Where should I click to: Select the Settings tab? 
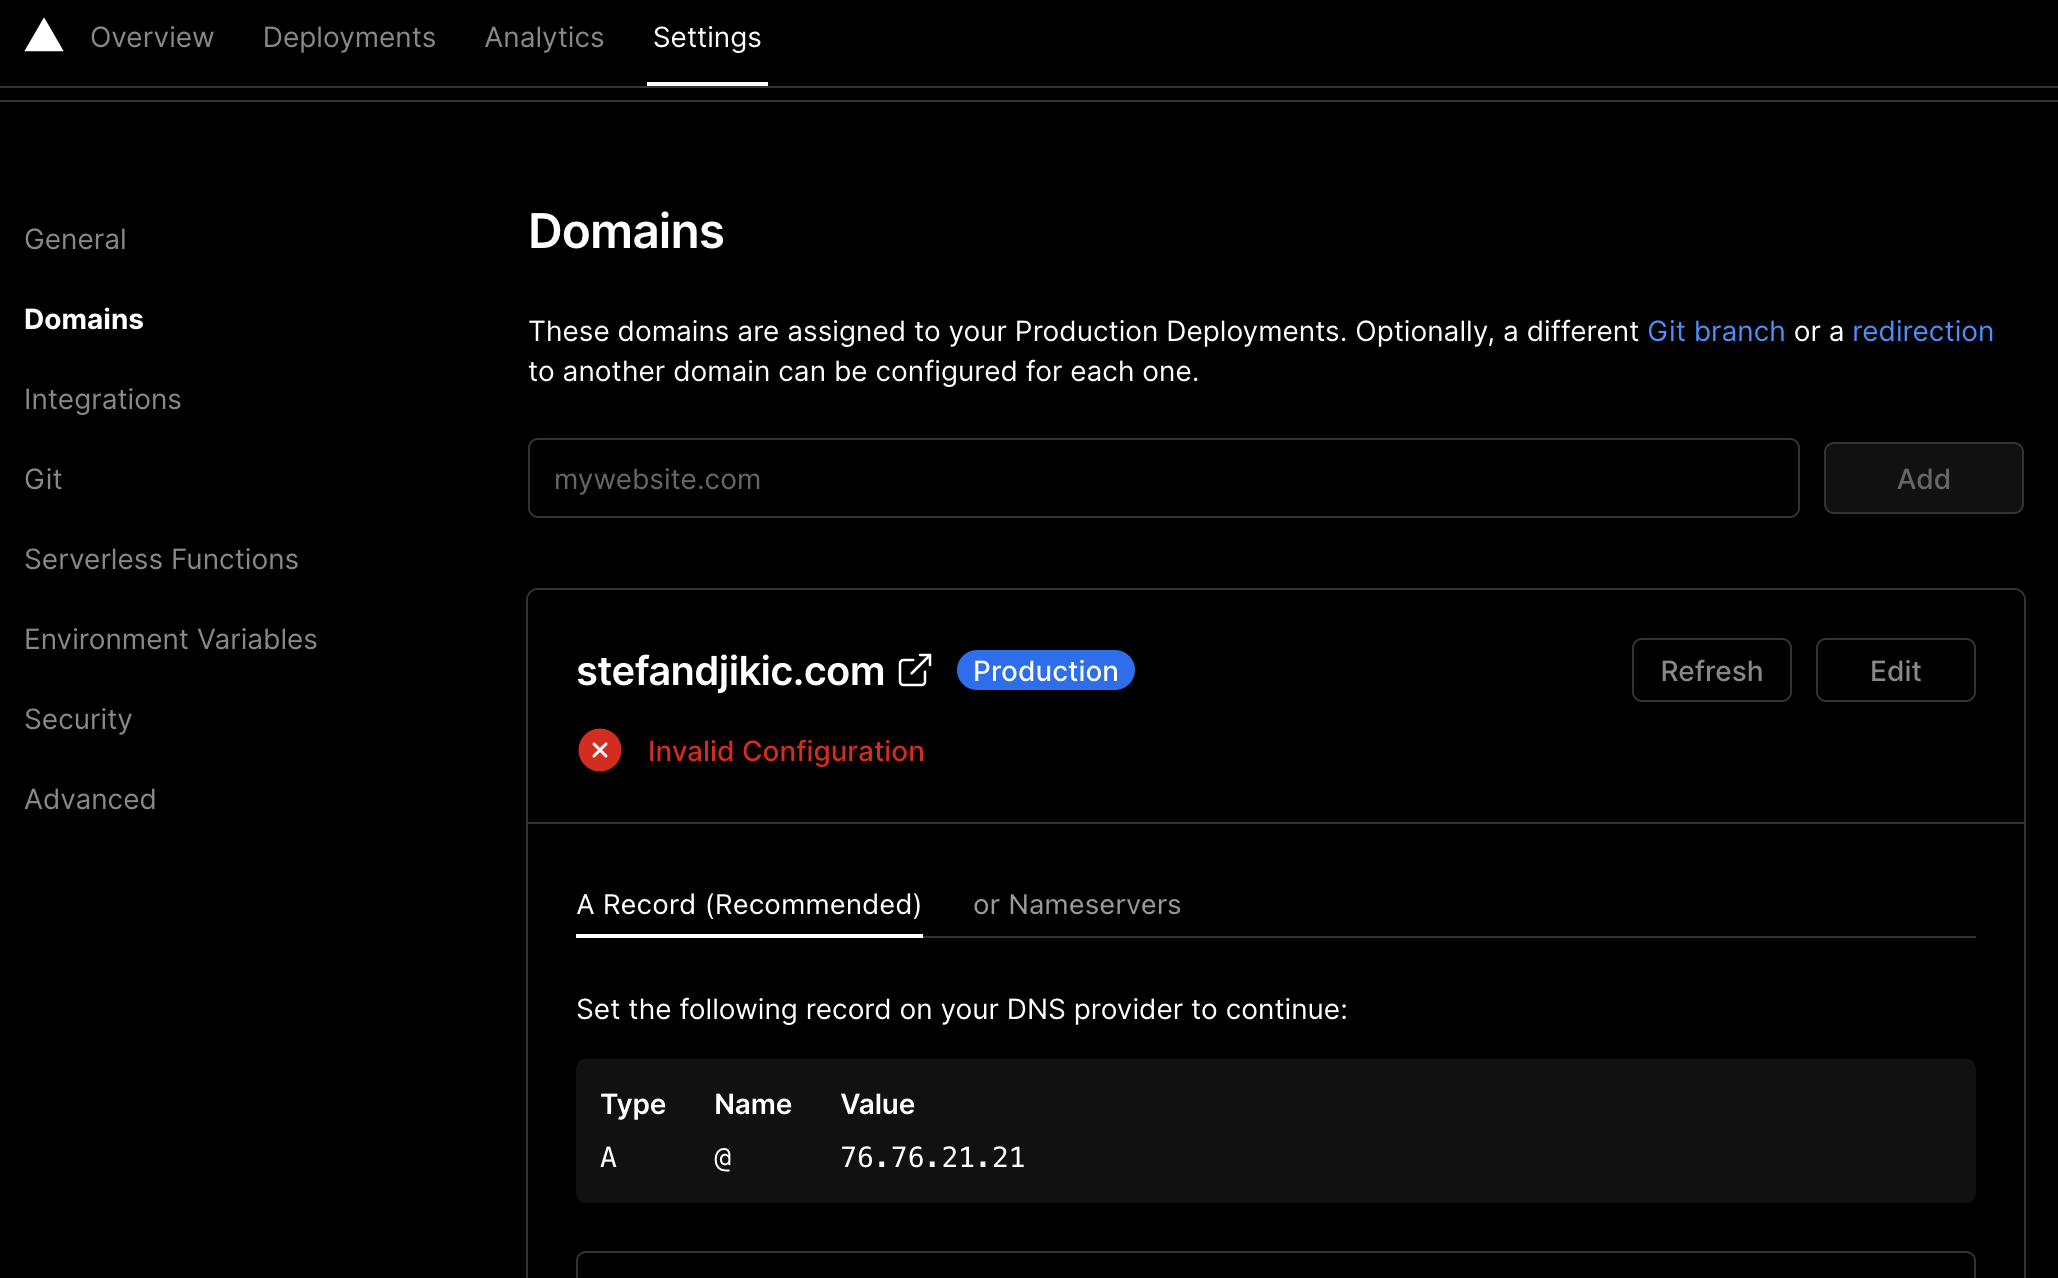(x=707, y=37)
